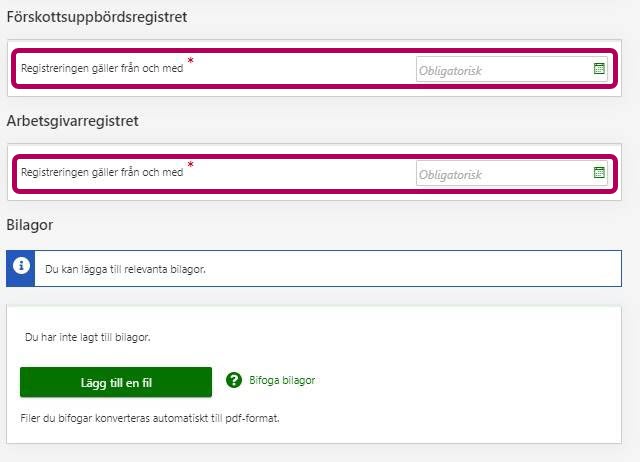Click Arbetsgivarregistret's Registreringen gäller från och med label

click(x=102, y=173)
